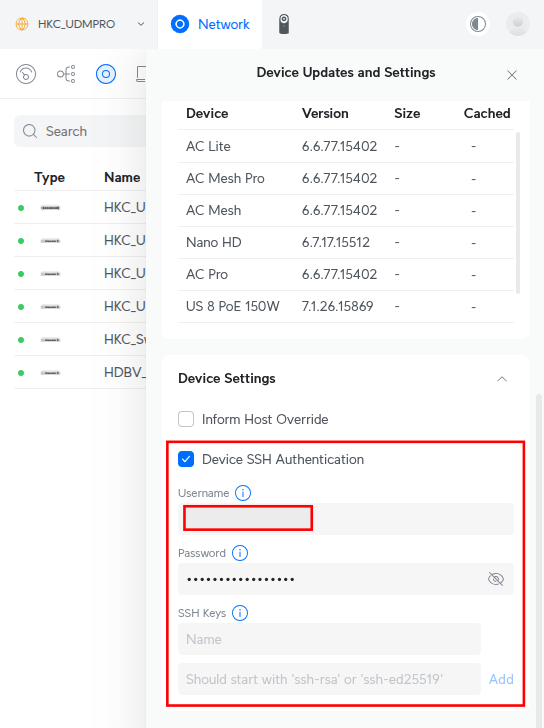The image size is (544, 728).
Task: Open the dashboard gauge icon in sidebar
Action: (x=26, y=74)
